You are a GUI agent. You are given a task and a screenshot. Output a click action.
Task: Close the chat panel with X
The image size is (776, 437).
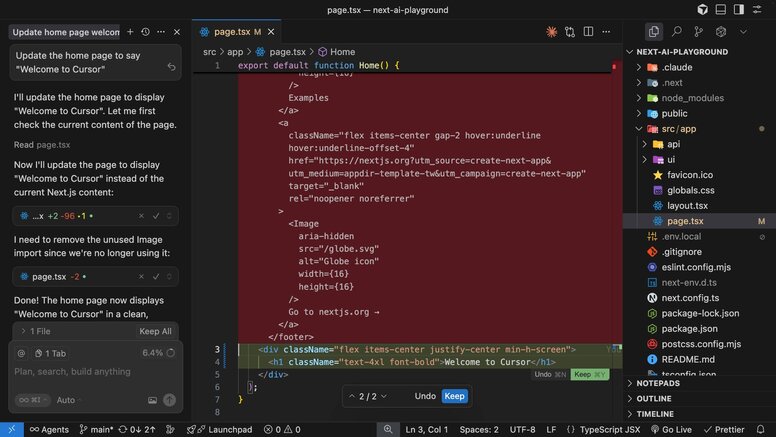177,32
